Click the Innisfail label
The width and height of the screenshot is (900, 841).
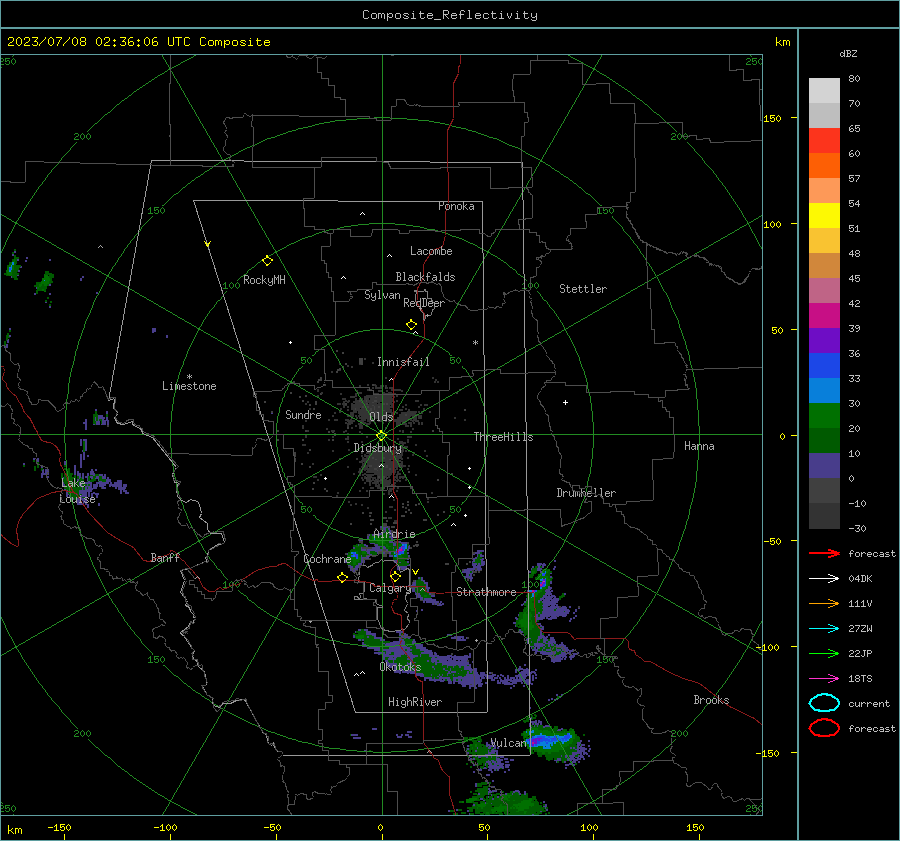(x=403, y=362)
